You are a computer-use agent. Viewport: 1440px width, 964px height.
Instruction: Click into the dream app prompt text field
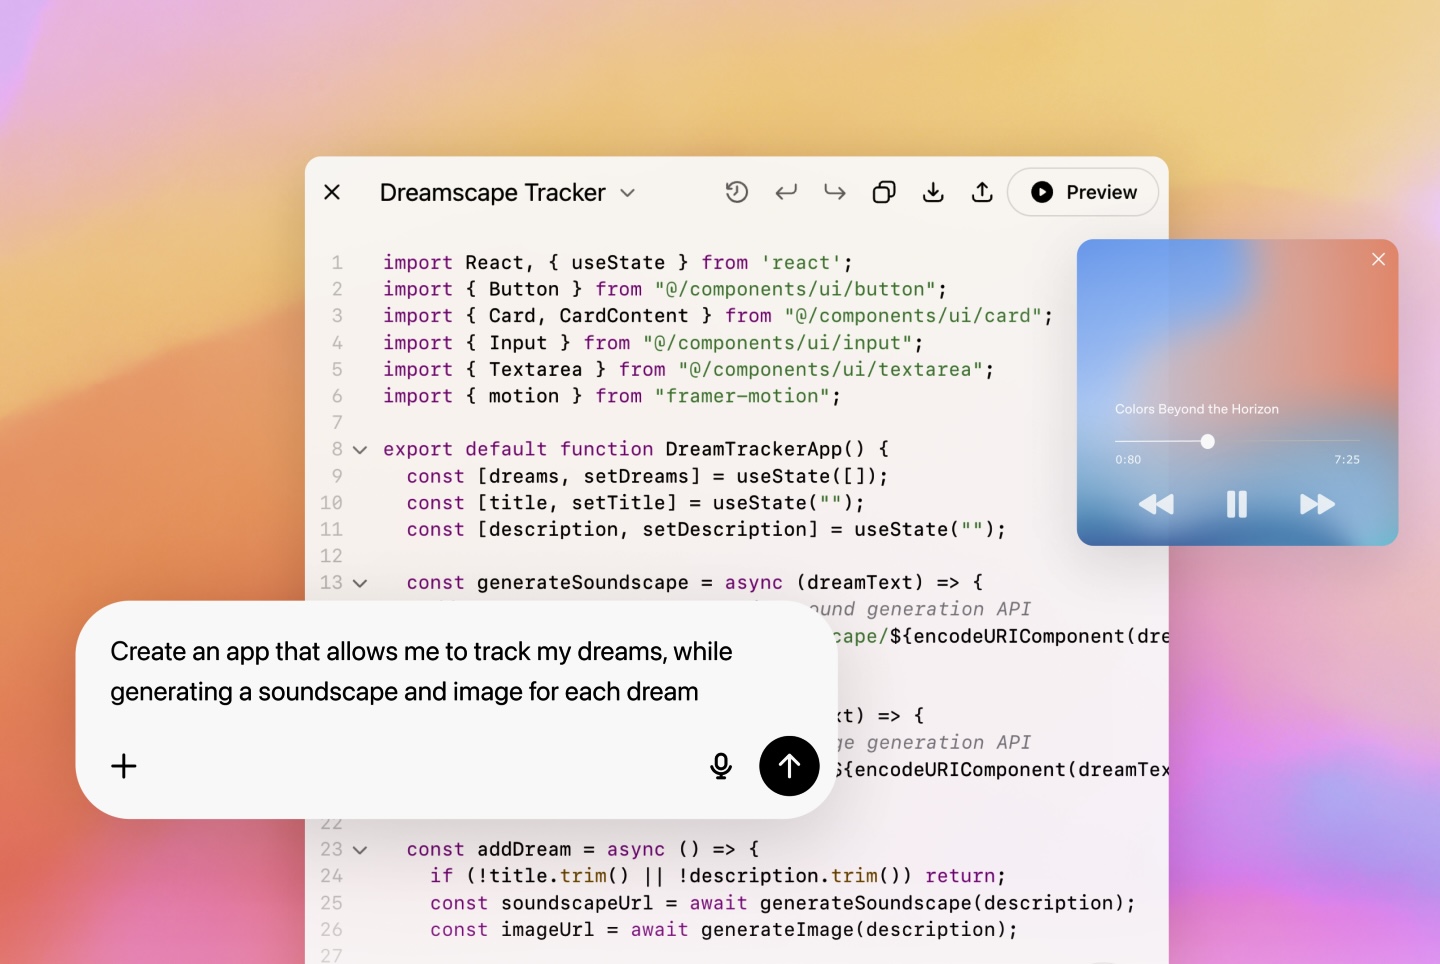(421, 671)
